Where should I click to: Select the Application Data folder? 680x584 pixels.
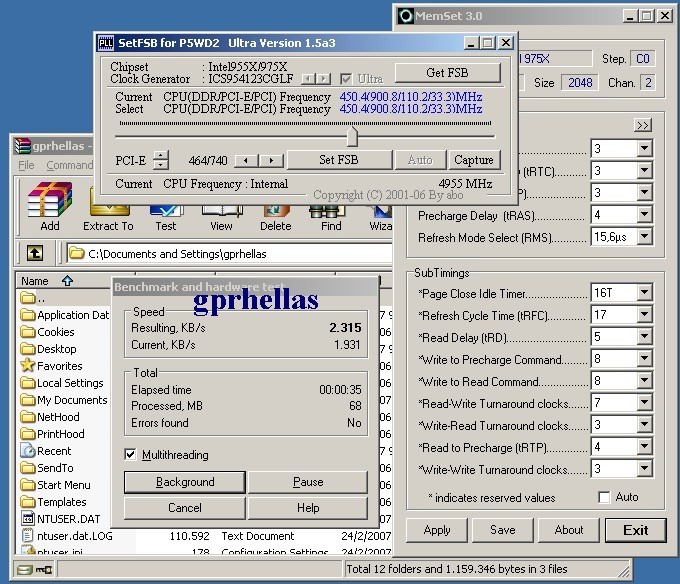[x=65, y=315]
